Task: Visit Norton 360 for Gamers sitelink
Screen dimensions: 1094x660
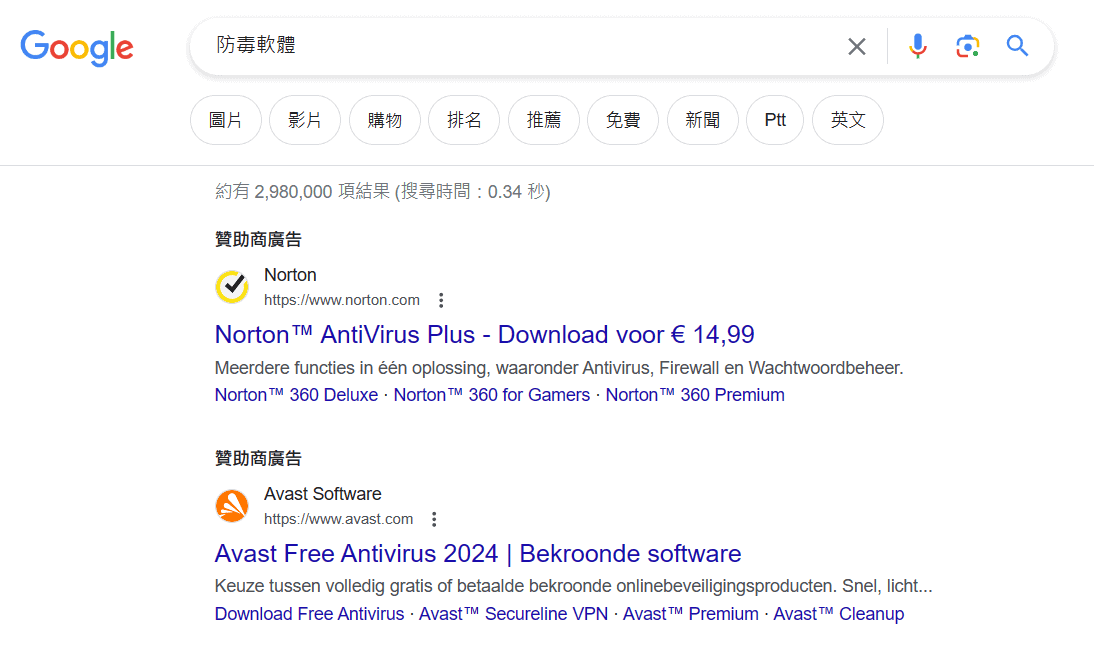Action: tap(492, 395)
